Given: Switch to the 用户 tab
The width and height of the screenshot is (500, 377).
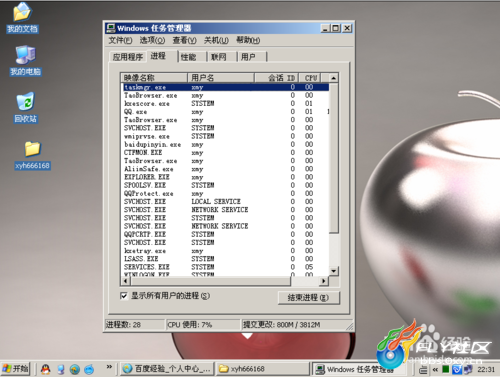Looking at the screenshot, I should pyautogui.click(x=252, y=57).
